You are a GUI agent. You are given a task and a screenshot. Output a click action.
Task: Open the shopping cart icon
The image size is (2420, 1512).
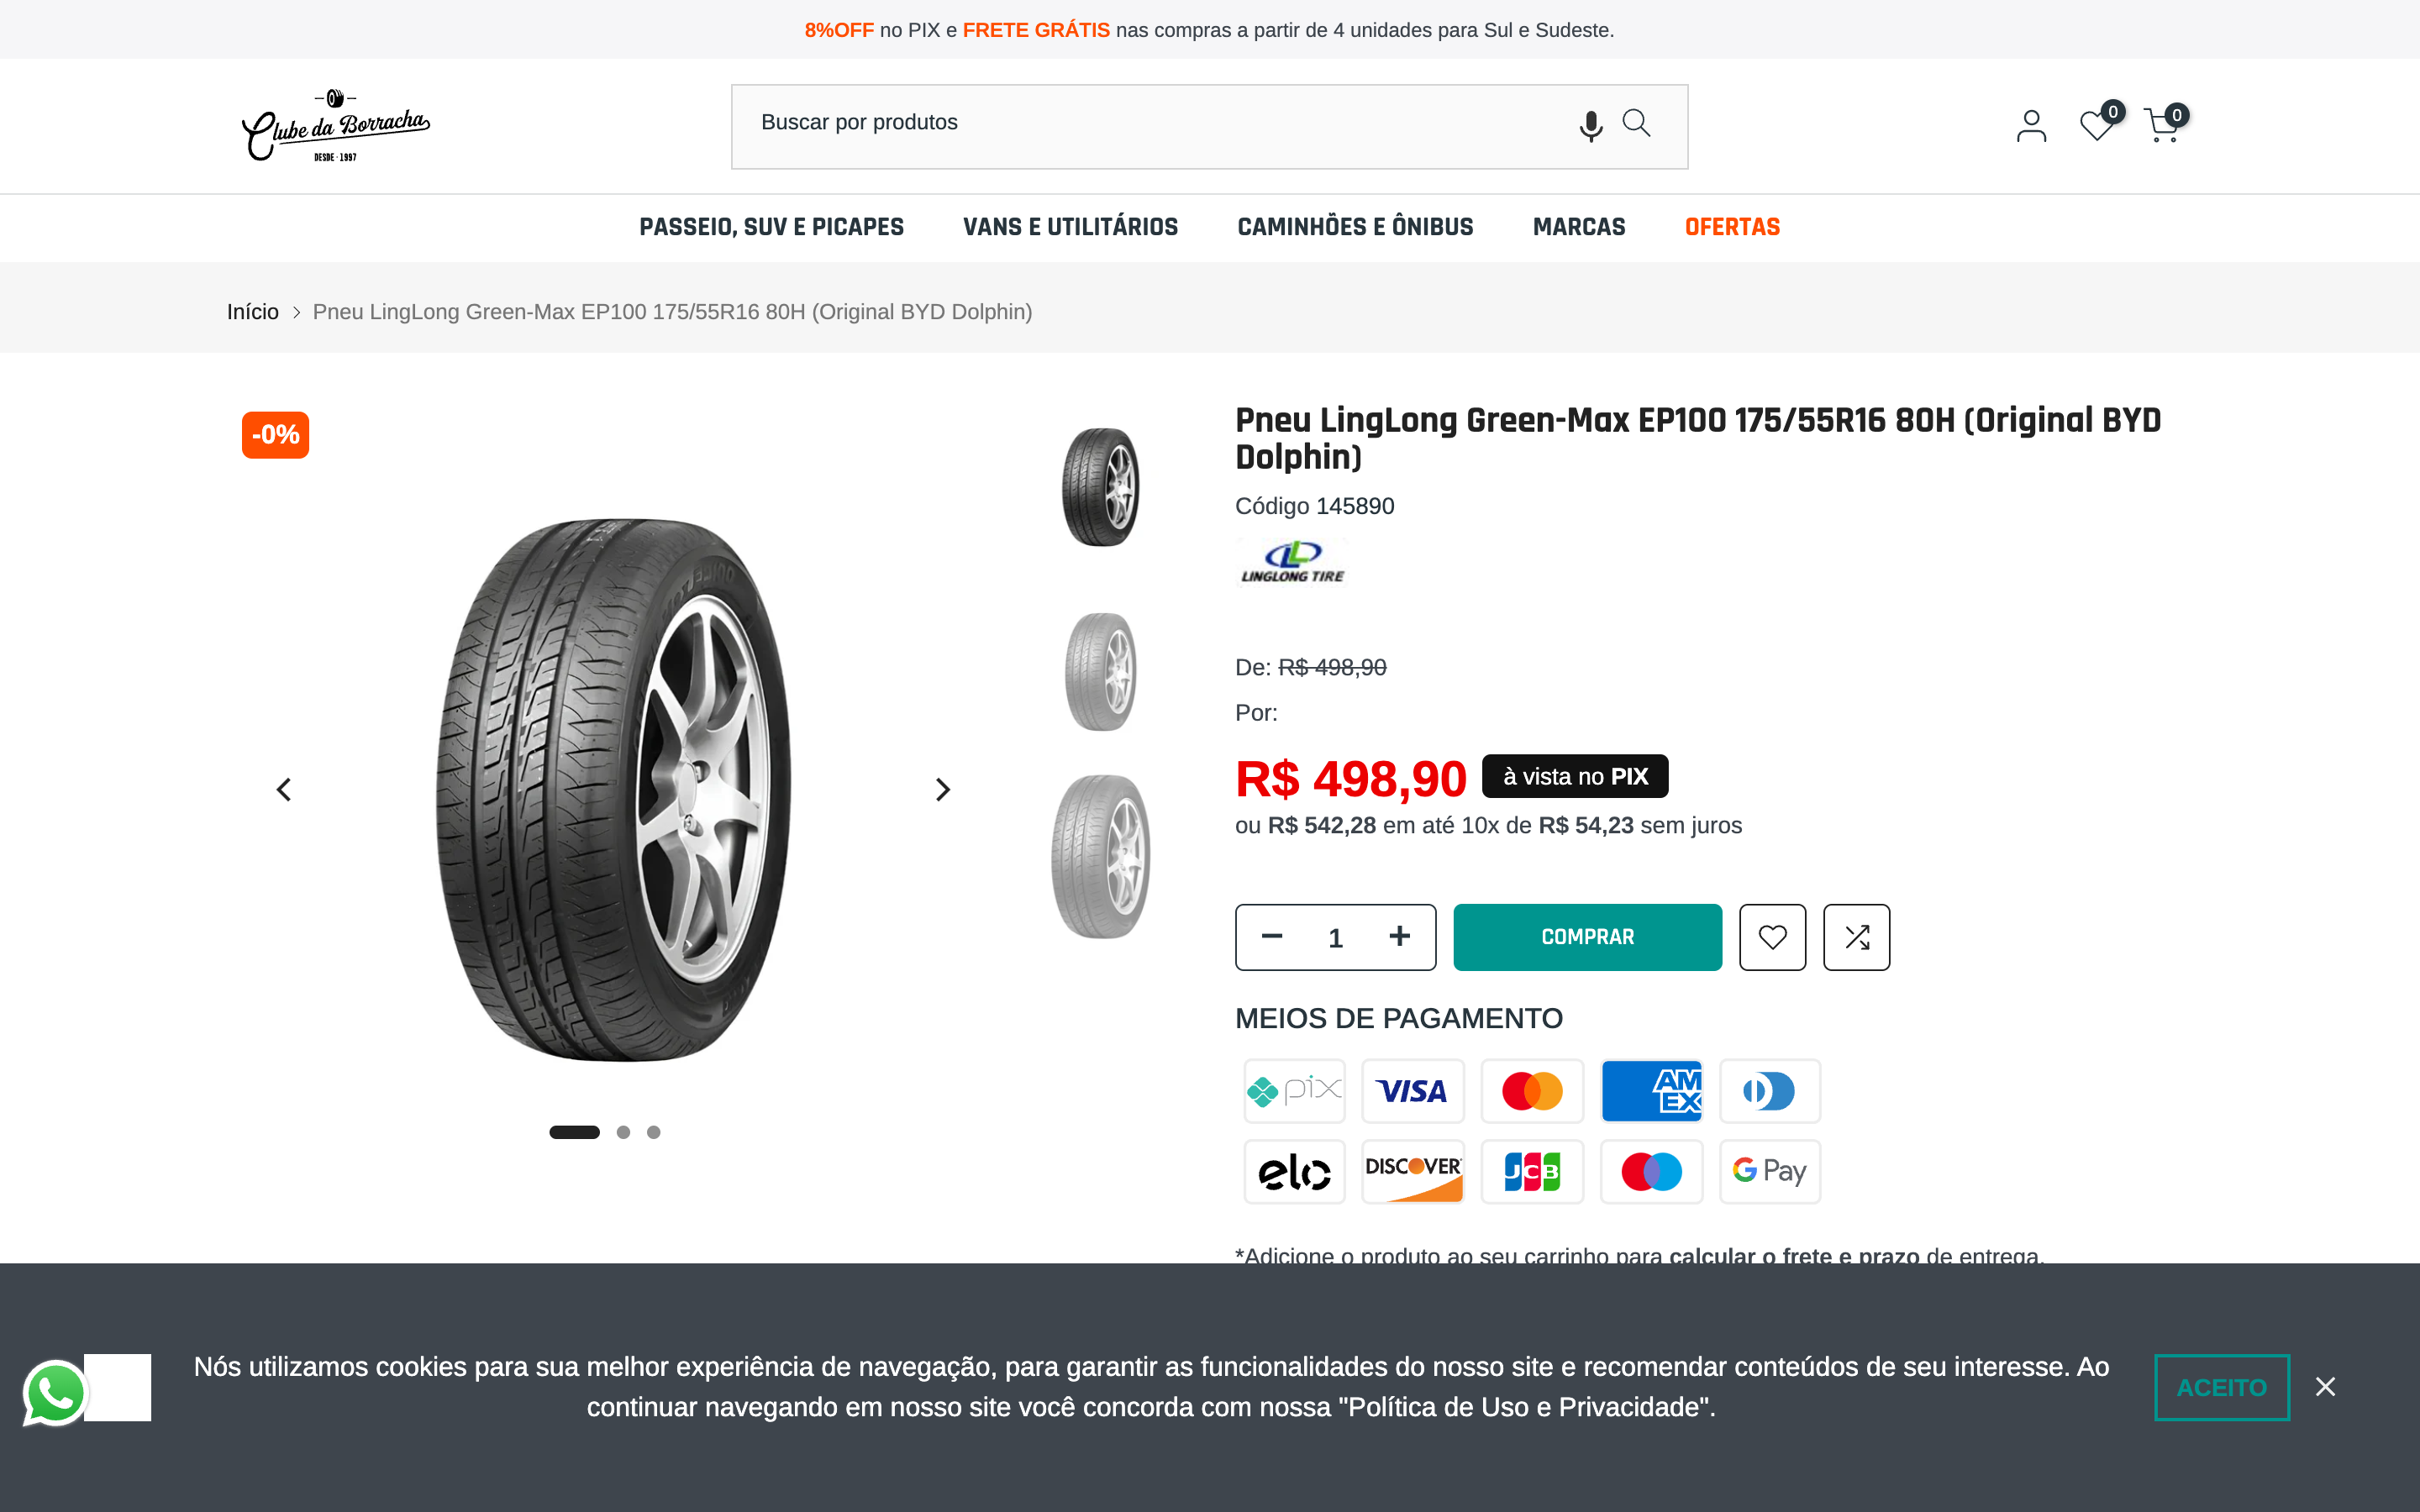tap(2162, 126)
